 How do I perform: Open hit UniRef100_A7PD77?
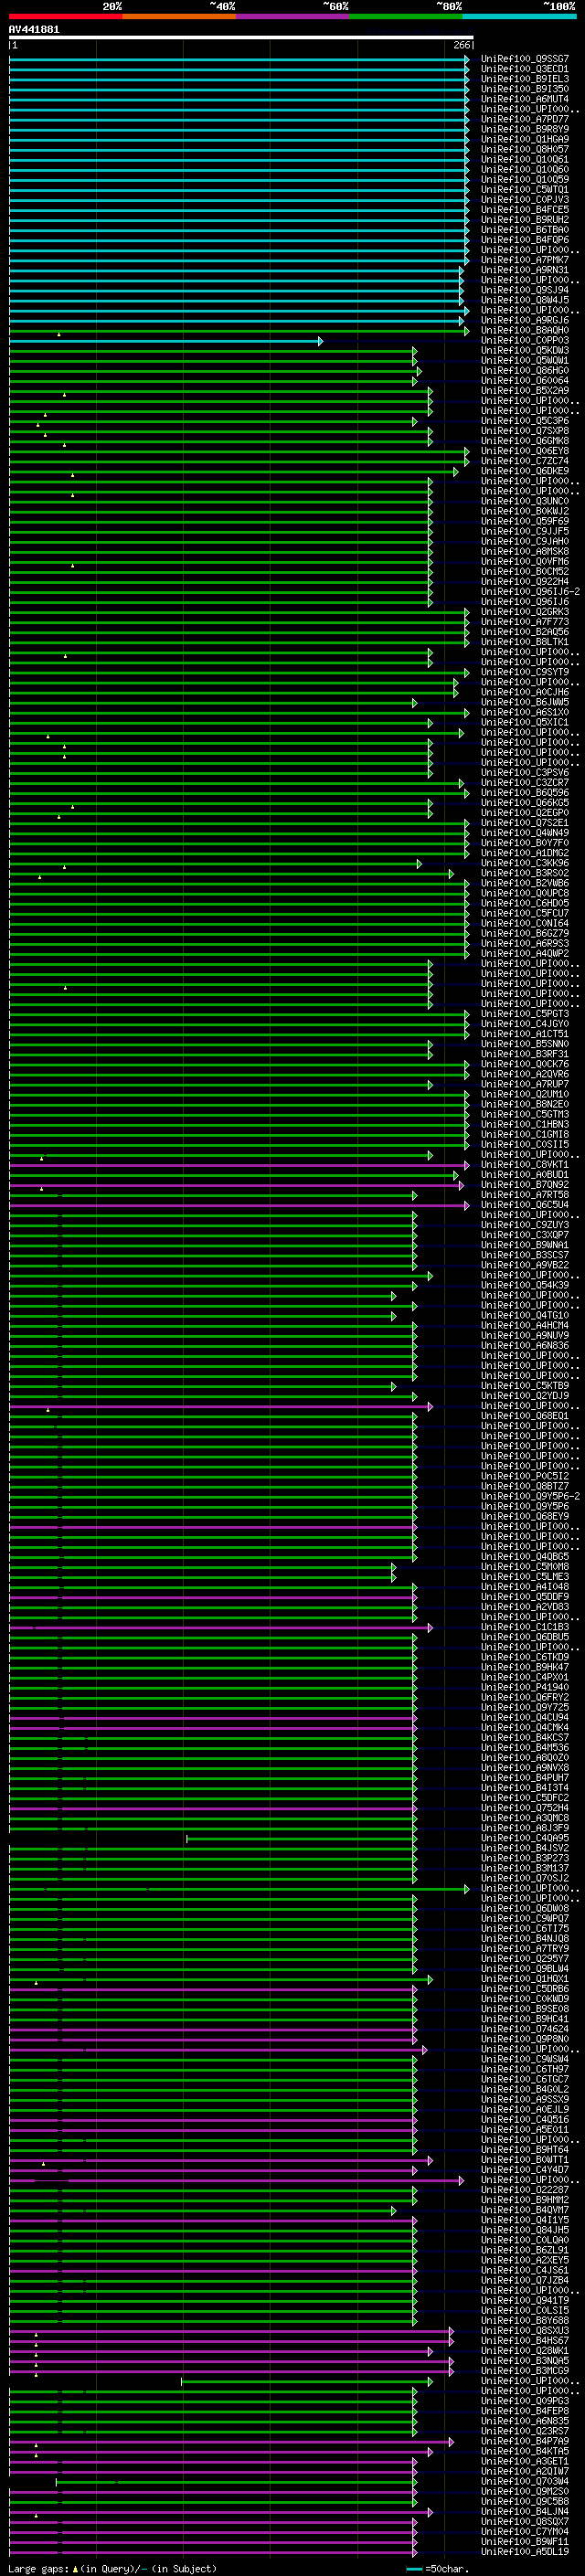(x=525, y=119)
